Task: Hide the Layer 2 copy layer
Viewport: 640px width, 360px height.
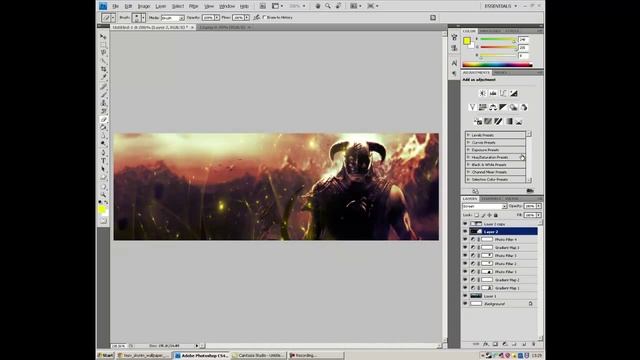Action: [465, 224]
